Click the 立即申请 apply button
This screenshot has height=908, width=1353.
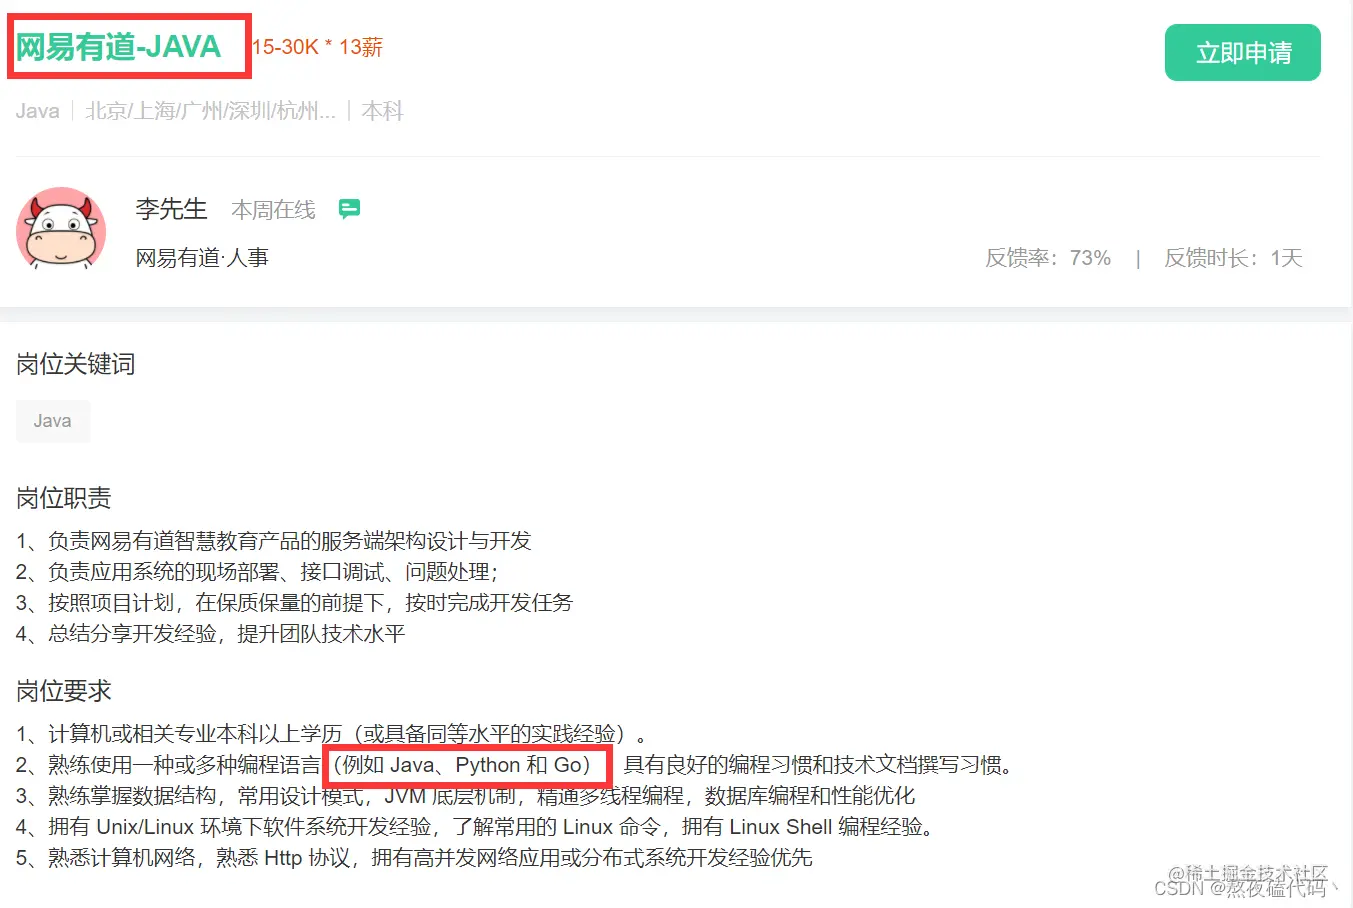pos(1243,53)
